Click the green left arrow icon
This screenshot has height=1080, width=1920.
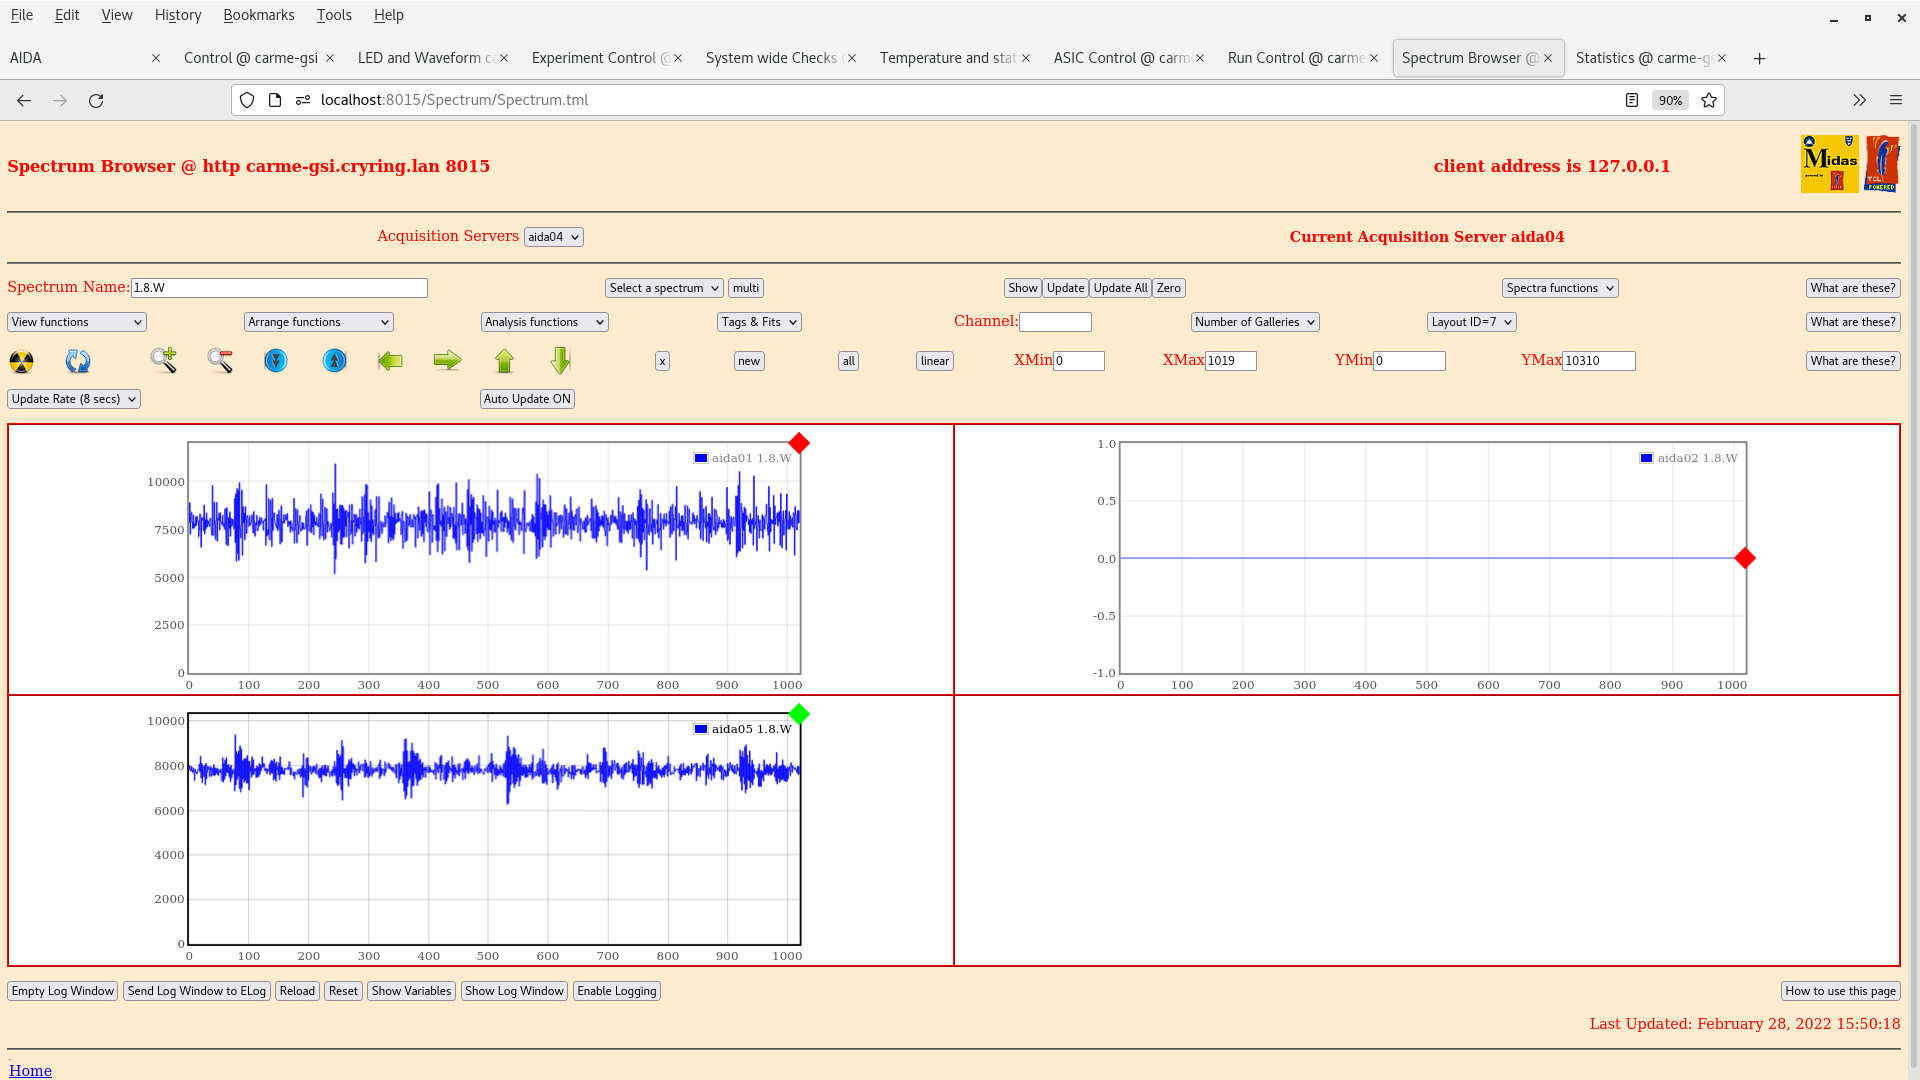[390, 361]
